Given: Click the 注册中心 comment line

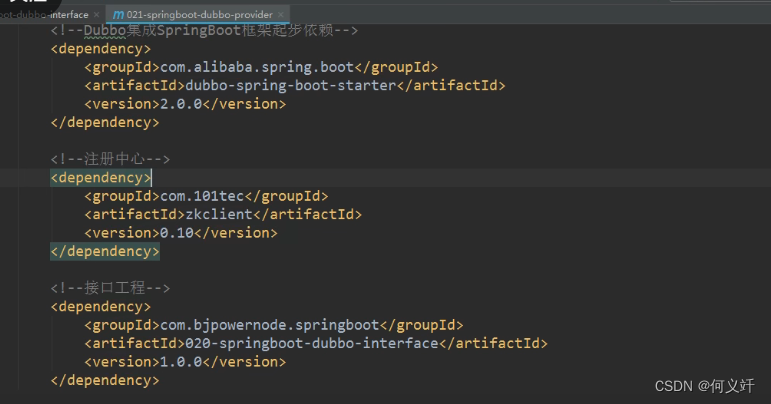Looking at the screenshot, I should tap(110, 159).
